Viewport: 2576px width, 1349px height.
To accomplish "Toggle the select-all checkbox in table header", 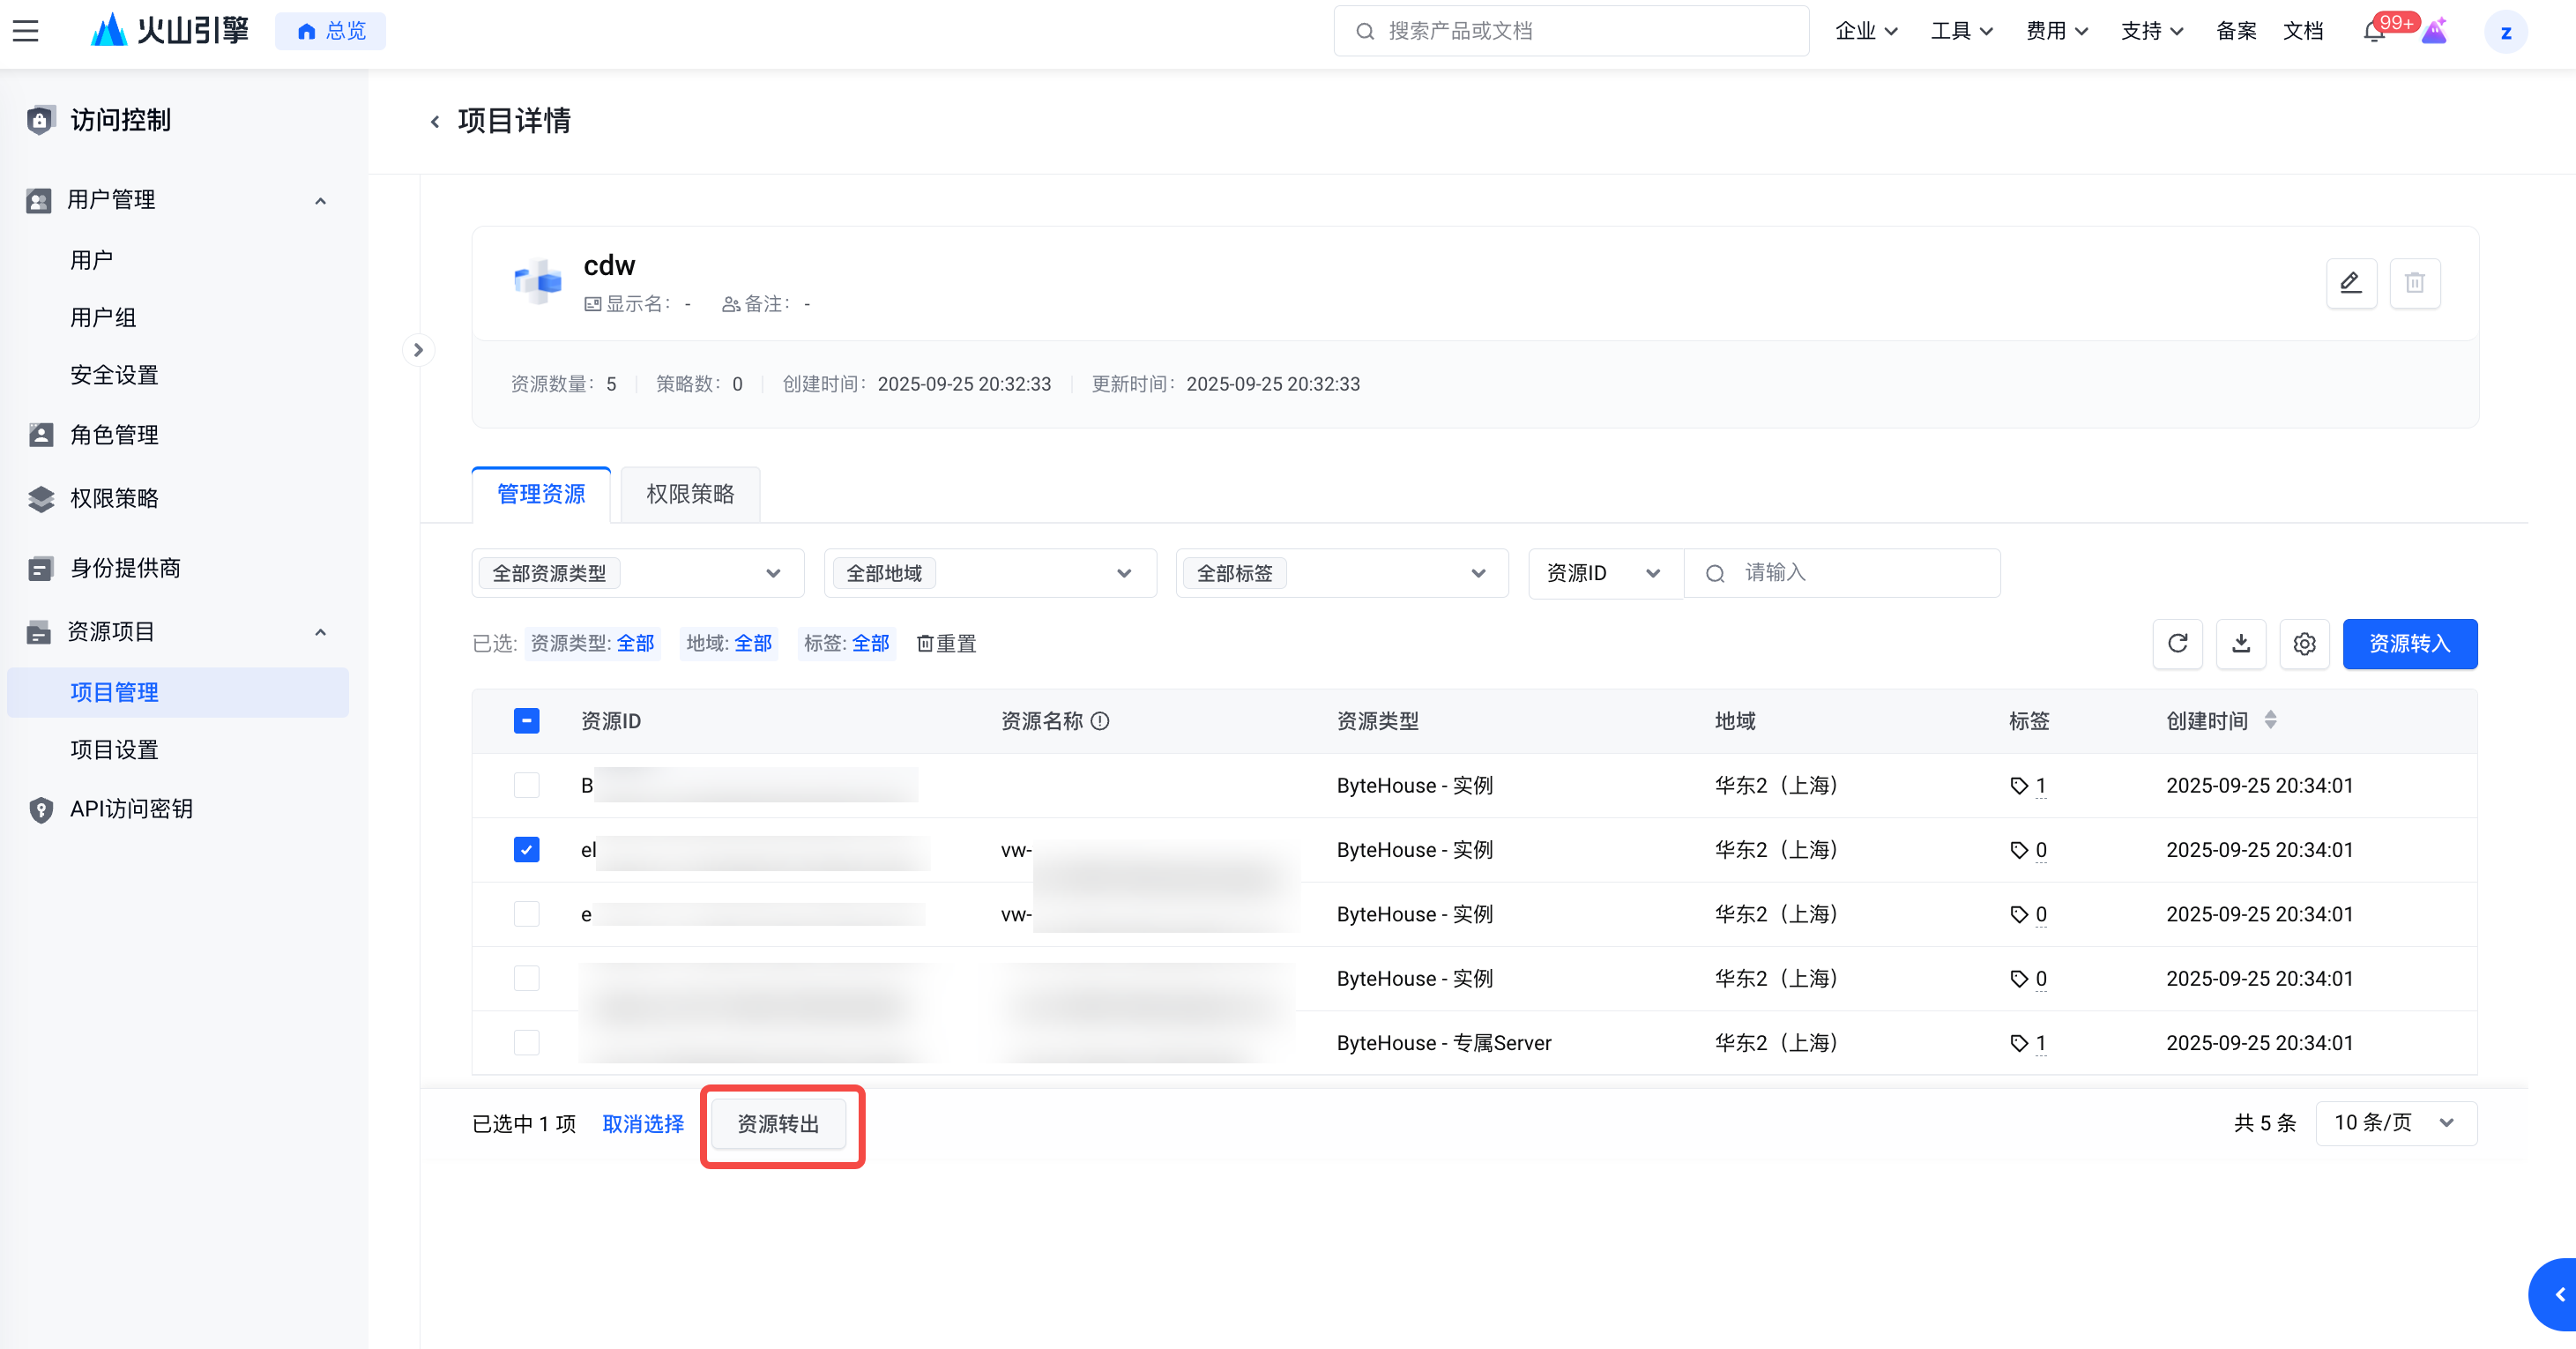I will click(x=526, y=721).
